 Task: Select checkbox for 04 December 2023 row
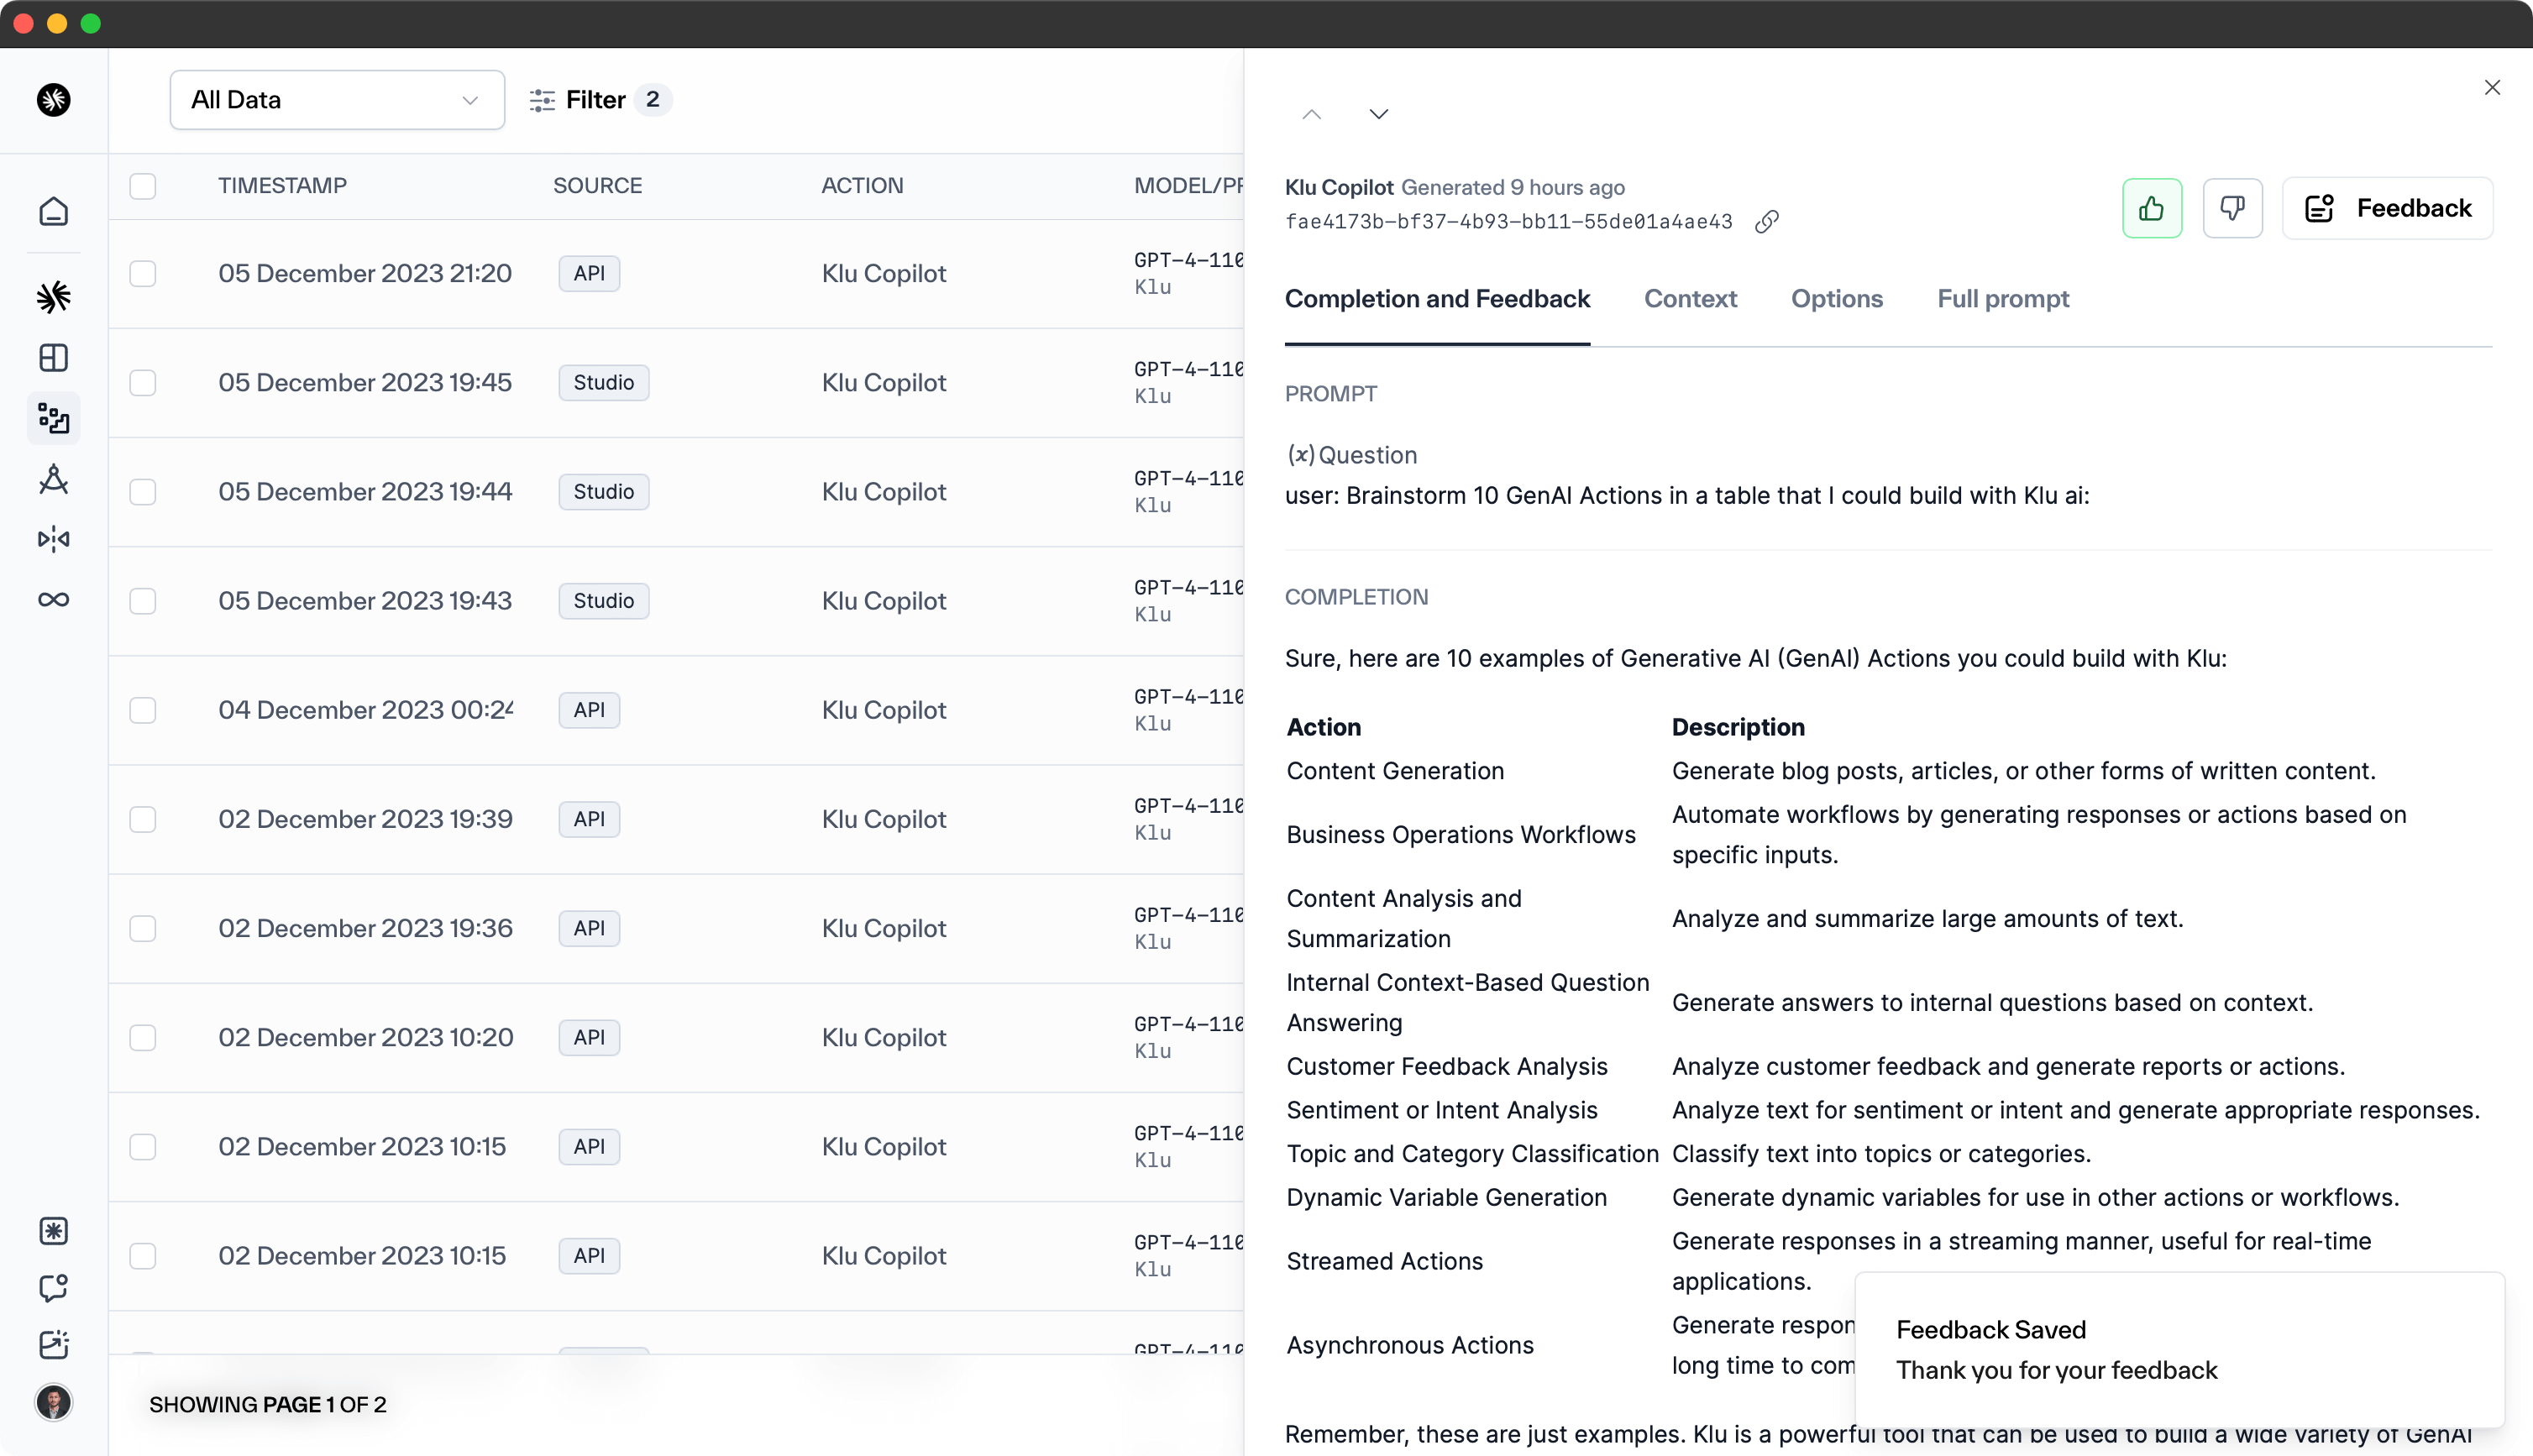click(x=143, y=710)
